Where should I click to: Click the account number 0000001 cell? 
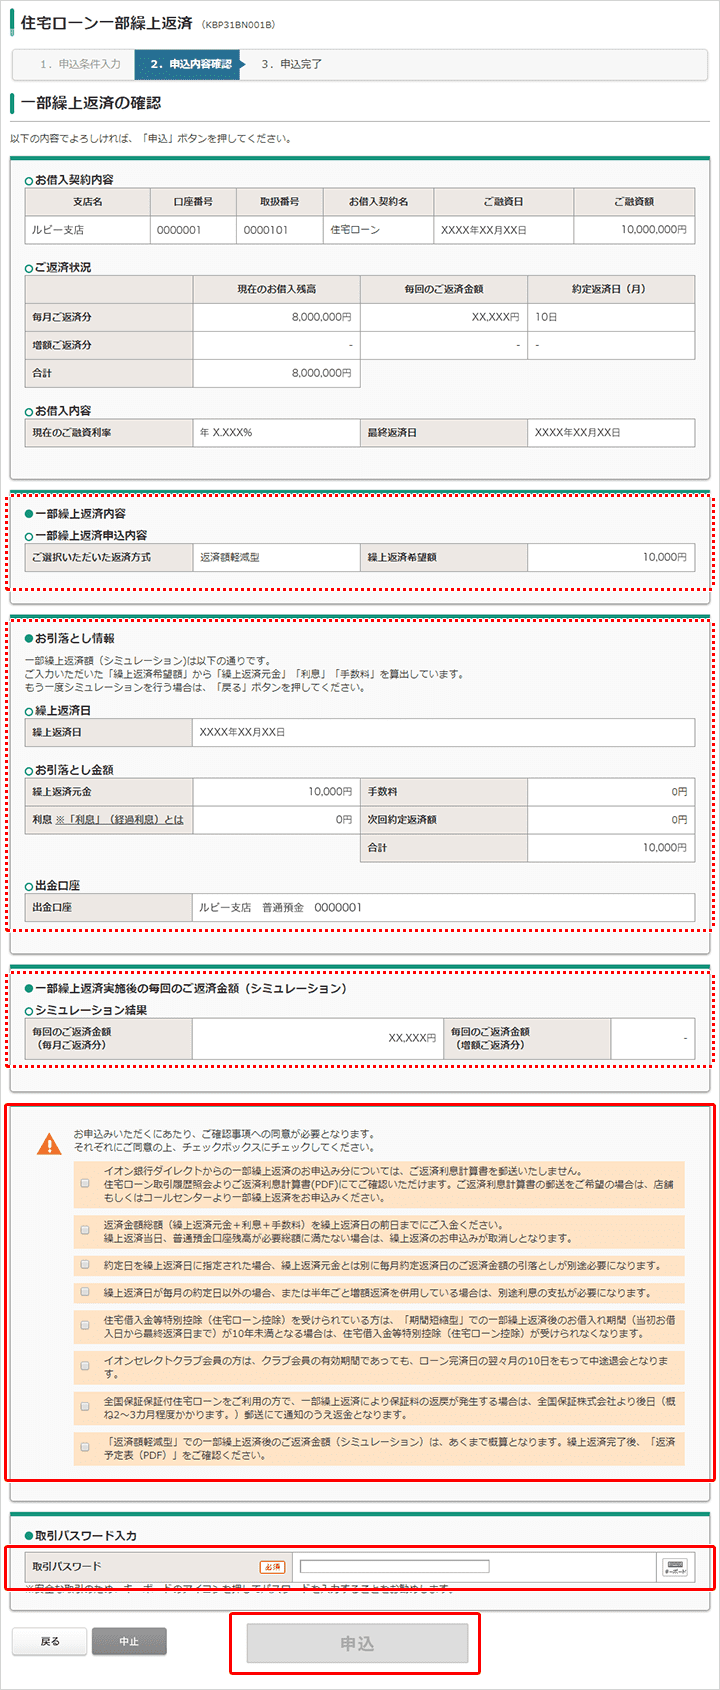(x=193, y=230)
